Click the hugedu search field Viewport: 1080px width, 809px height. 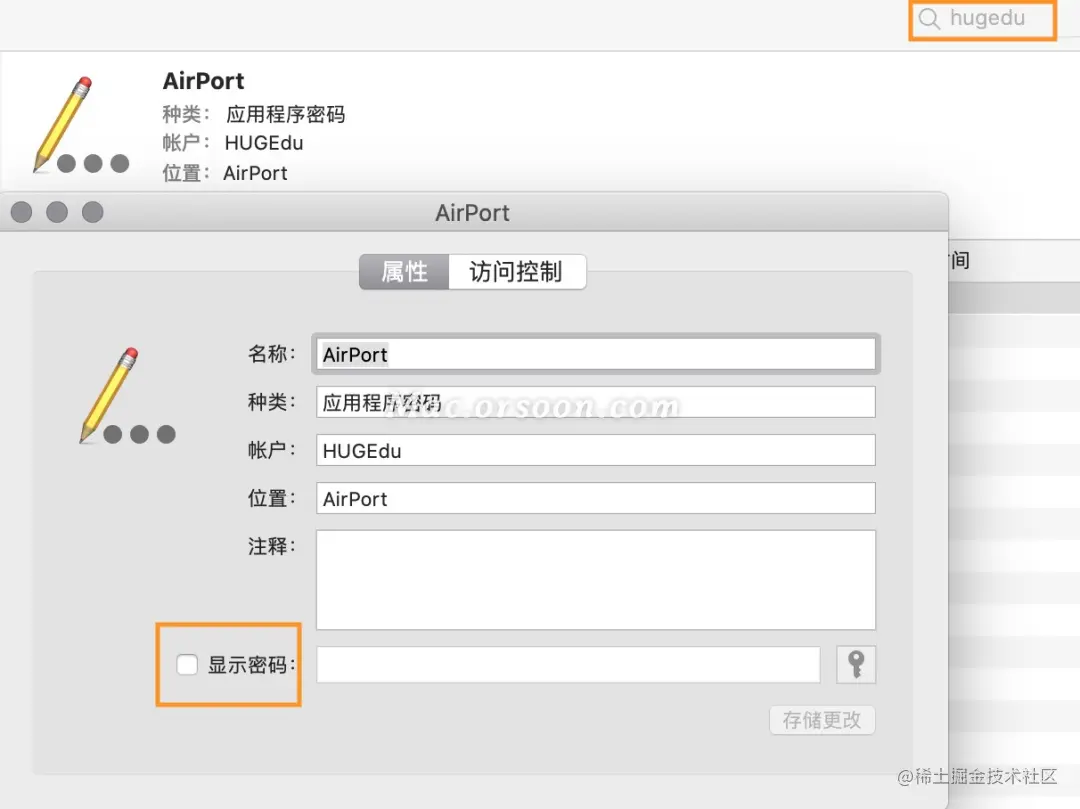pos(983,19)
